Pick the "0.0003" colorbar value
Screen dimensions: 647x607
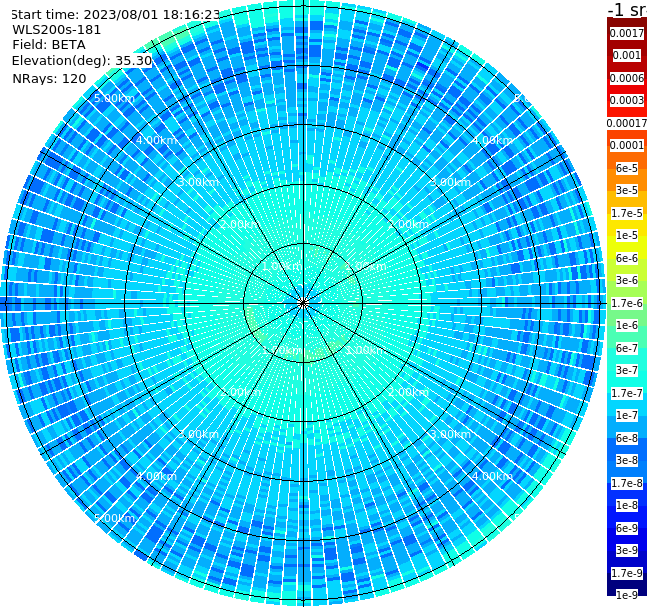(x=627, y=100)
